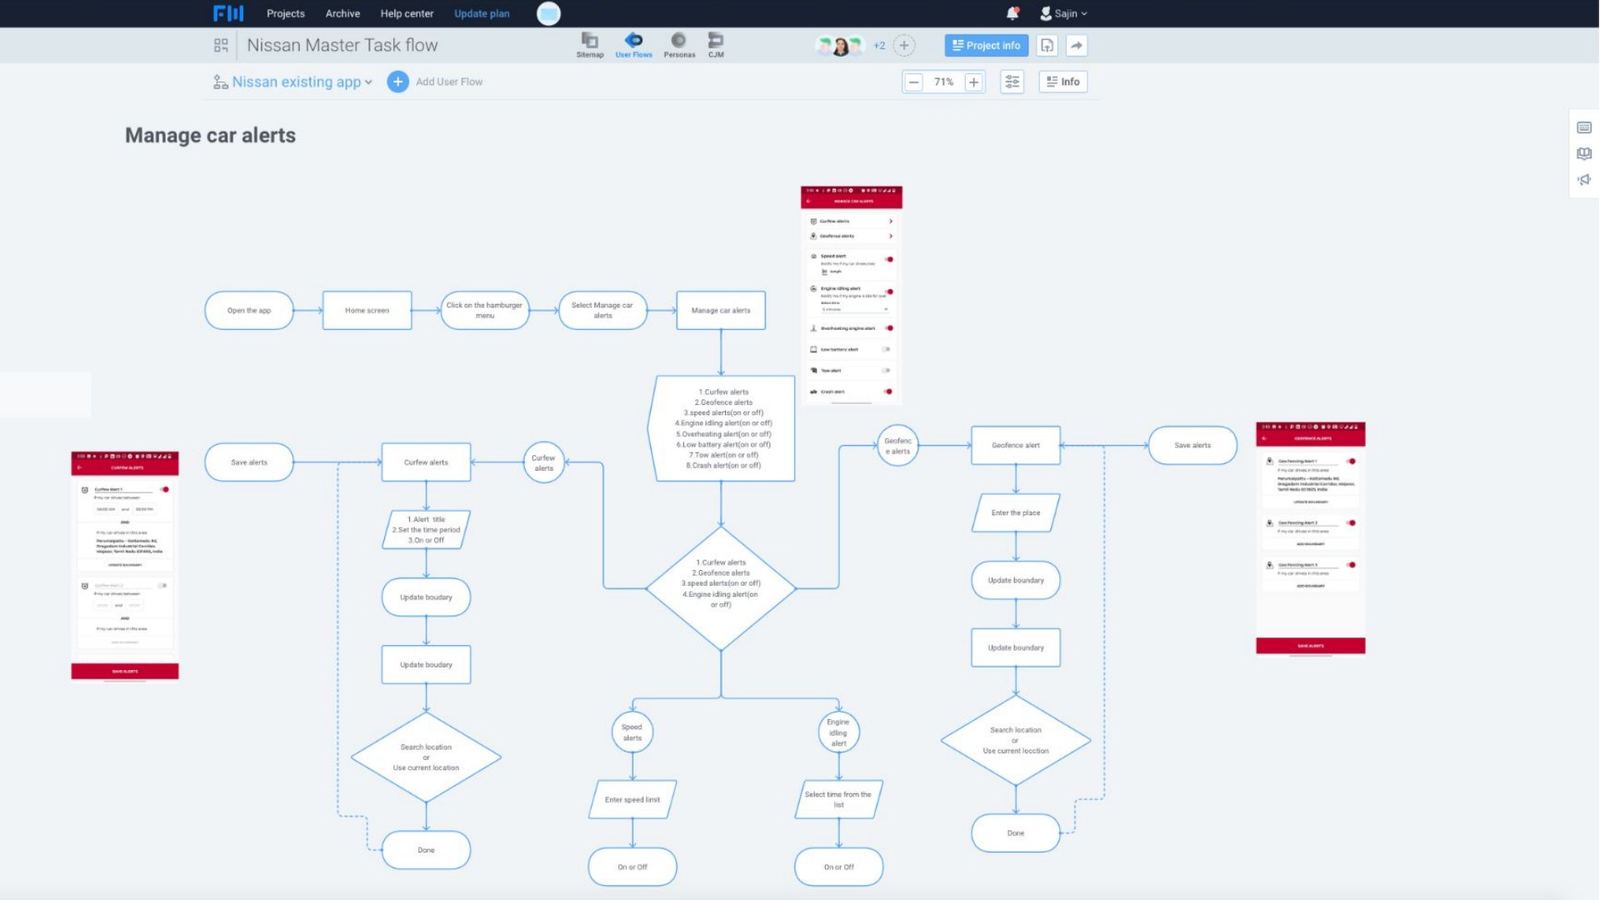Open the view settings sliders icon

1012,82
